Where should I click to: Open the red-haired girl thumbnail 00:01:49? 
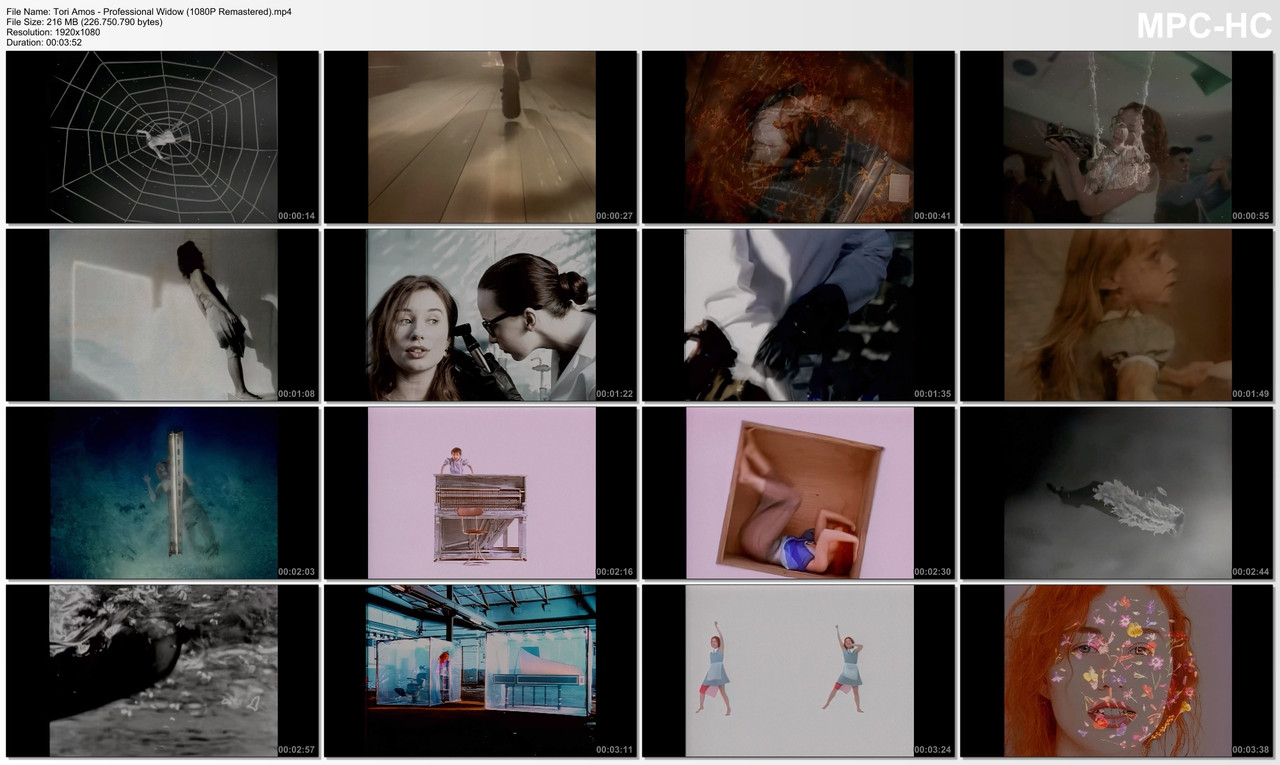click(1116, 315)
